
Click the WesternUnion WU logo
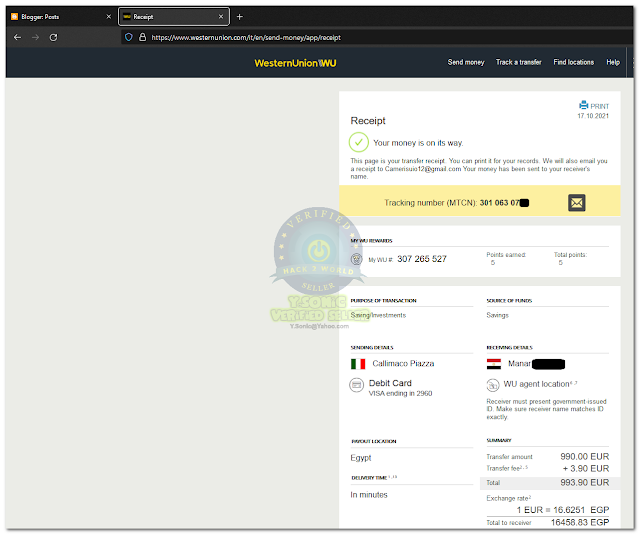295,63
